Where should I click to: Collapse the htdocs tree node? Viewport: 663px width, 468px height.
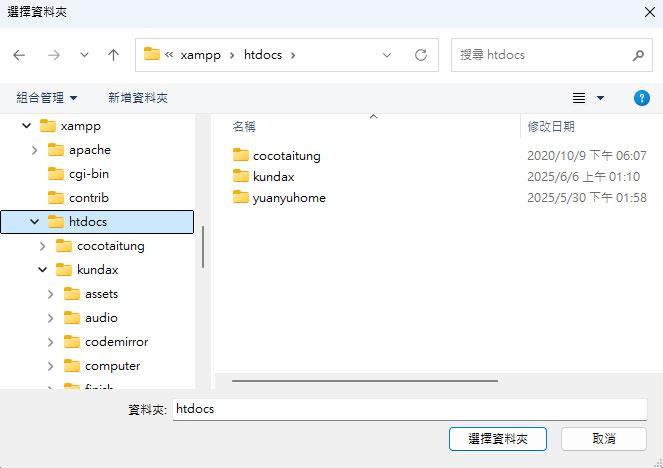pos(34,222)
